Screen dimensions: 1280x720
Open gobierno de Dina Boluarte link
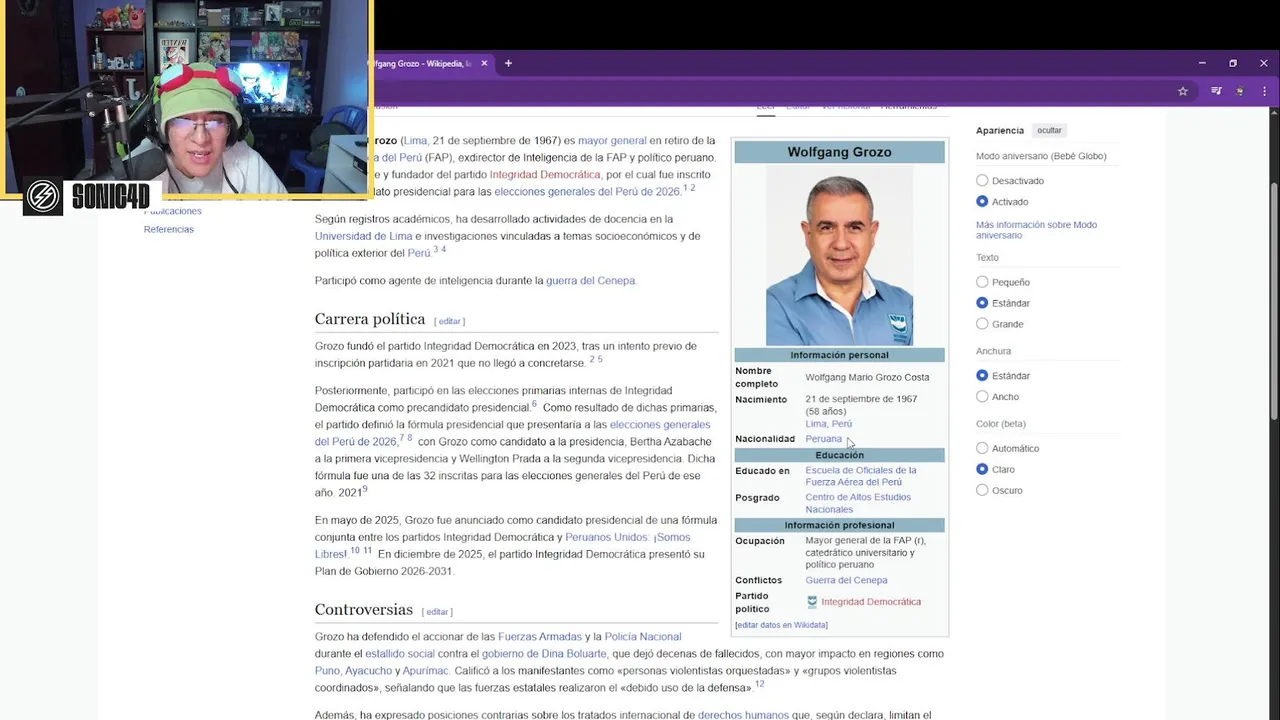tap(544, 654)
